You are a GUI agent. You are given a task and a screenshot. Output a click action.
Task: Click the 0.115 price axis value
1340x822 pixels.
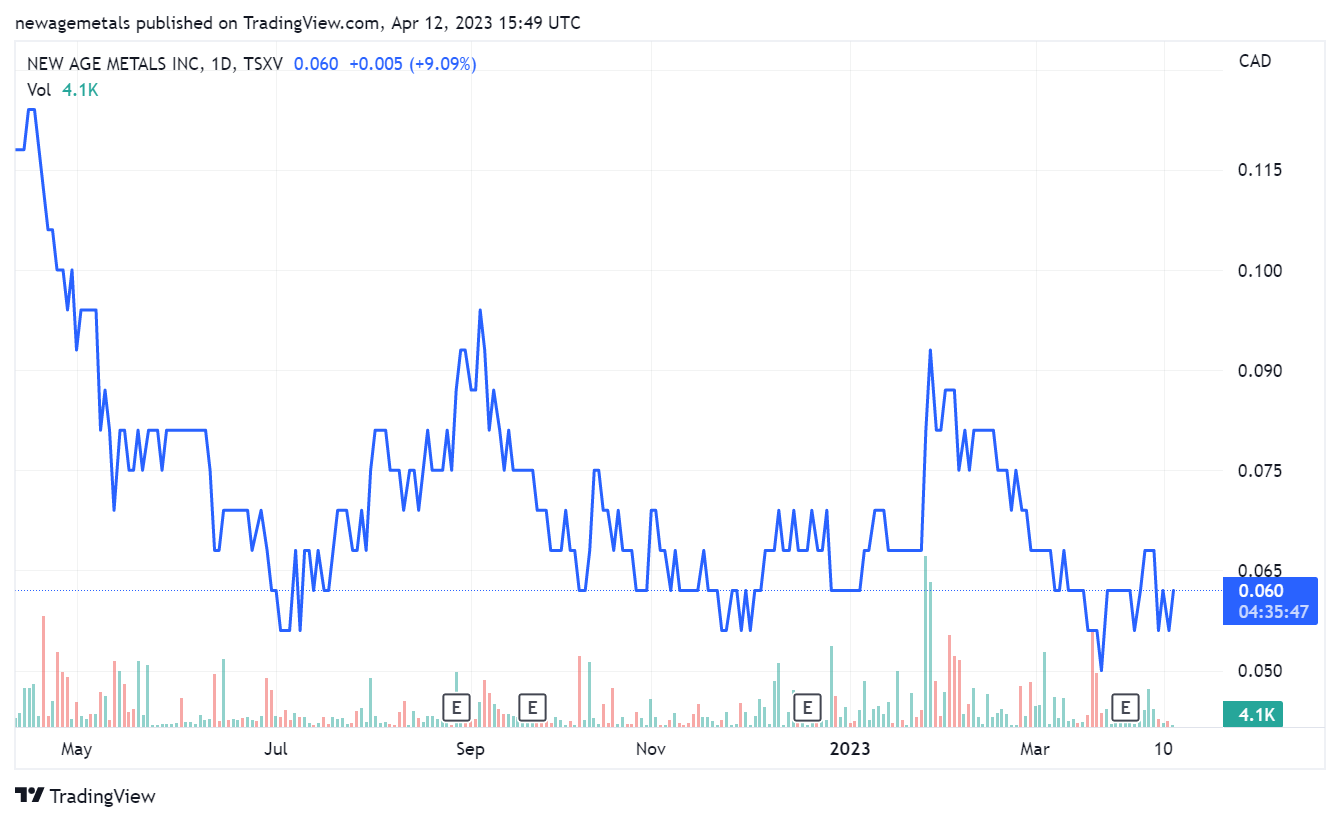point(1260,171)
